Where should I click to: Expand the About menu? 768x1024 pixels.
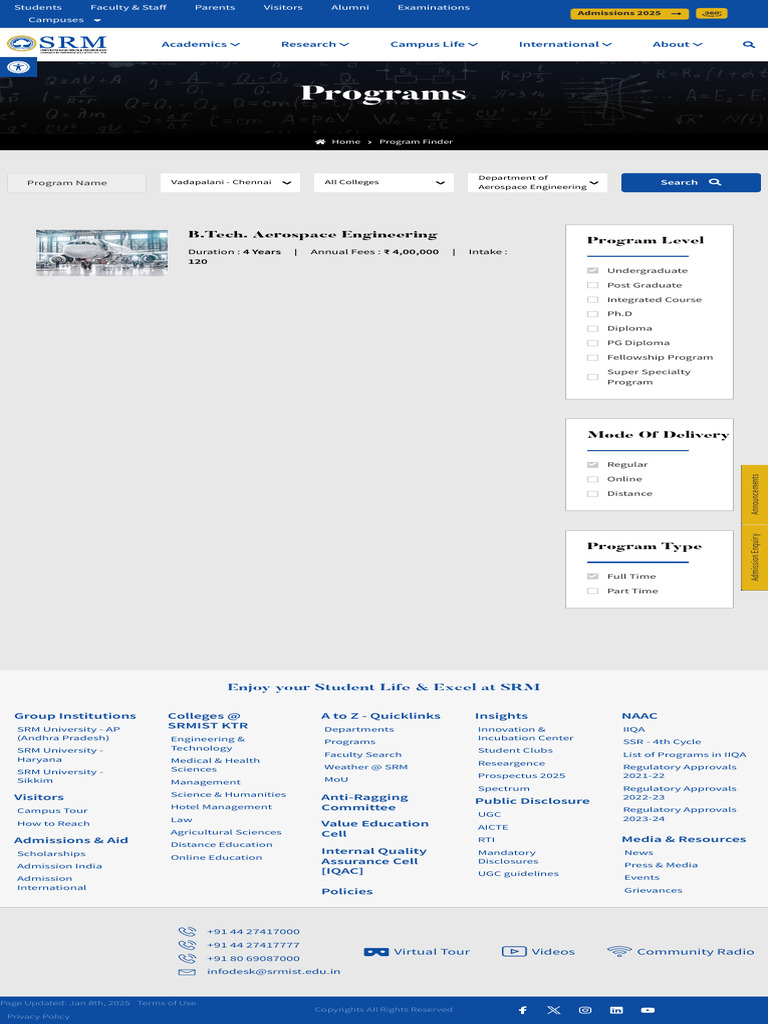[677, 44]
